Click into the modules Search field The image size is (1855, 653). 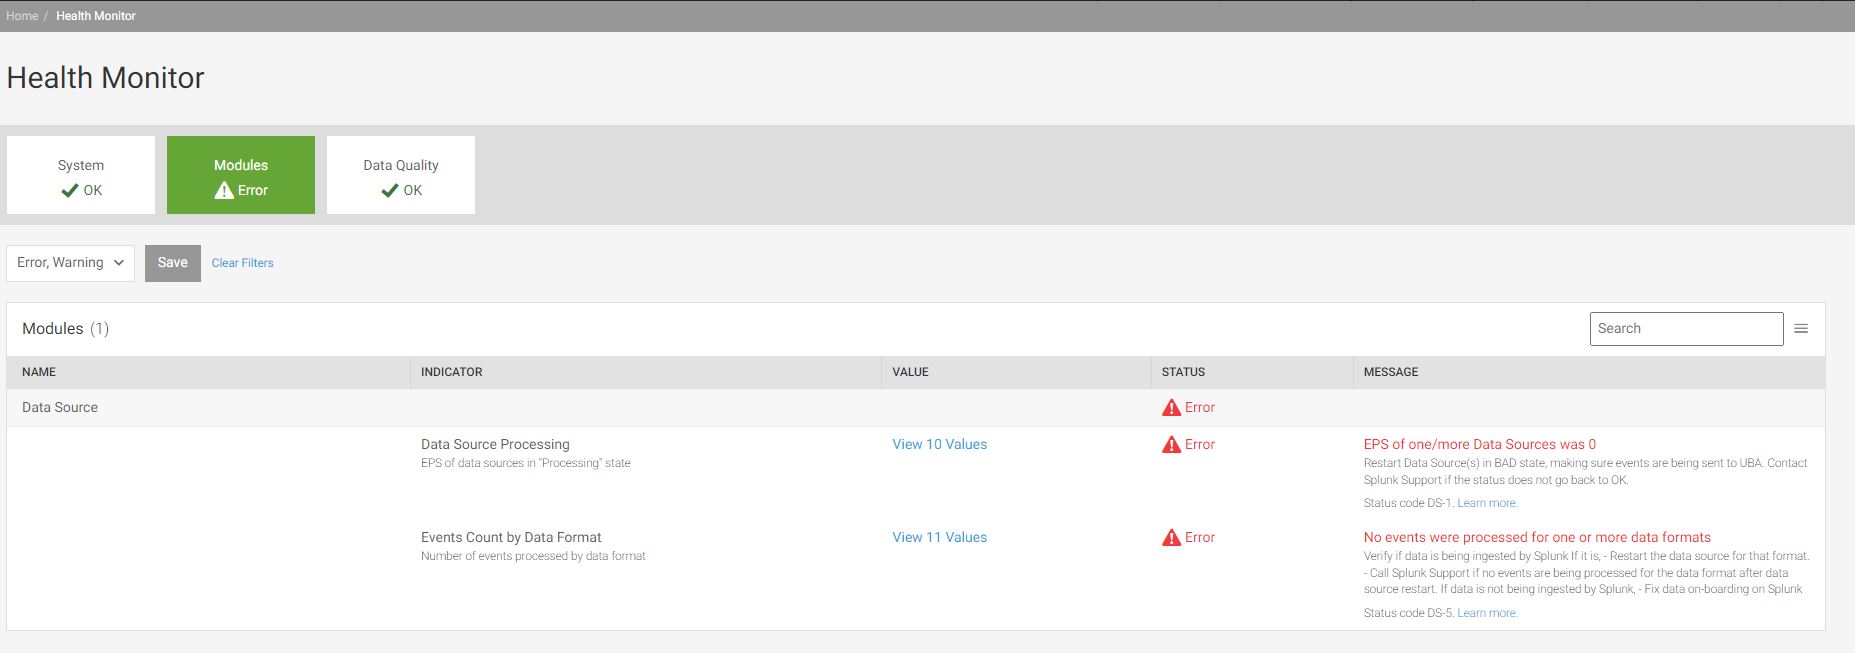[x=1685, y=329]
